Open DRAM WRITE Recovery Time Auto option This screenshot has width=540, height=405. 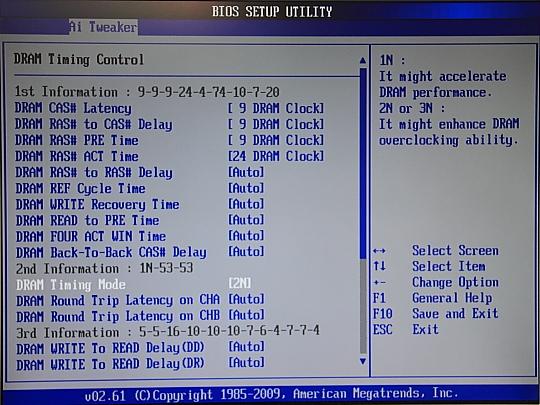(246, 204)
